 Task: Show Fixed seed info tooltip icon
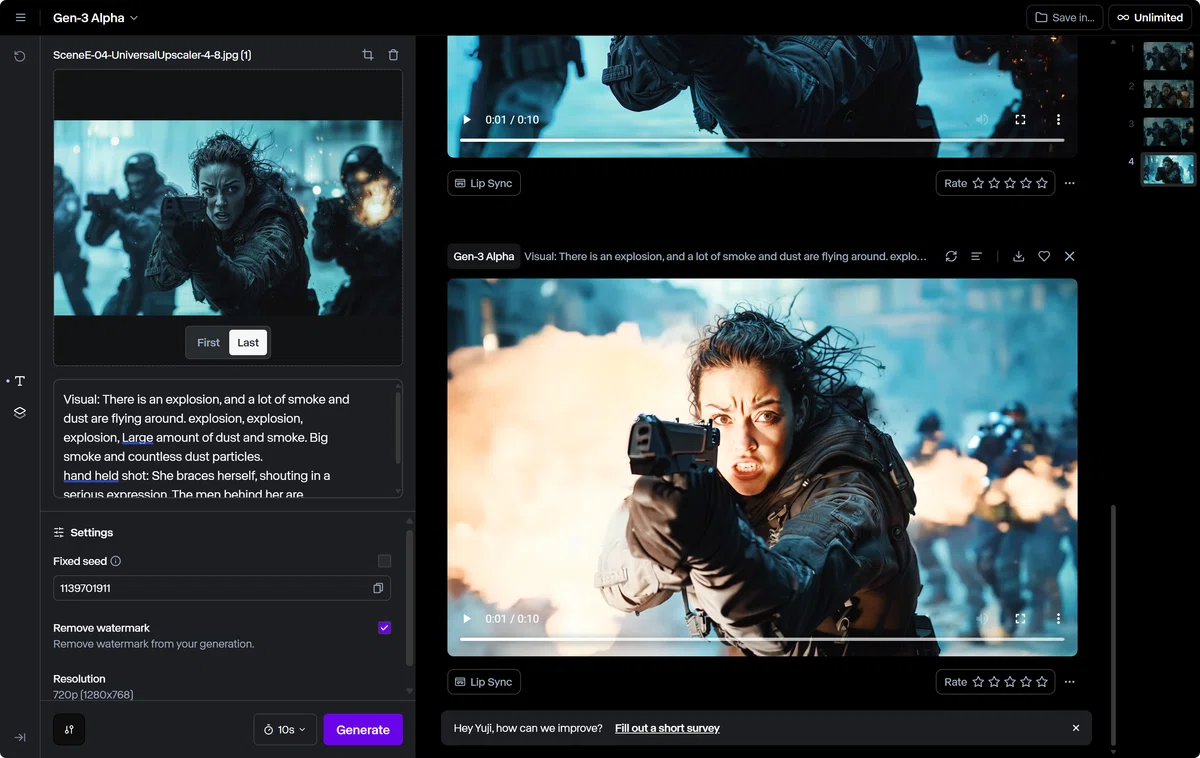[x=116, y=561]
